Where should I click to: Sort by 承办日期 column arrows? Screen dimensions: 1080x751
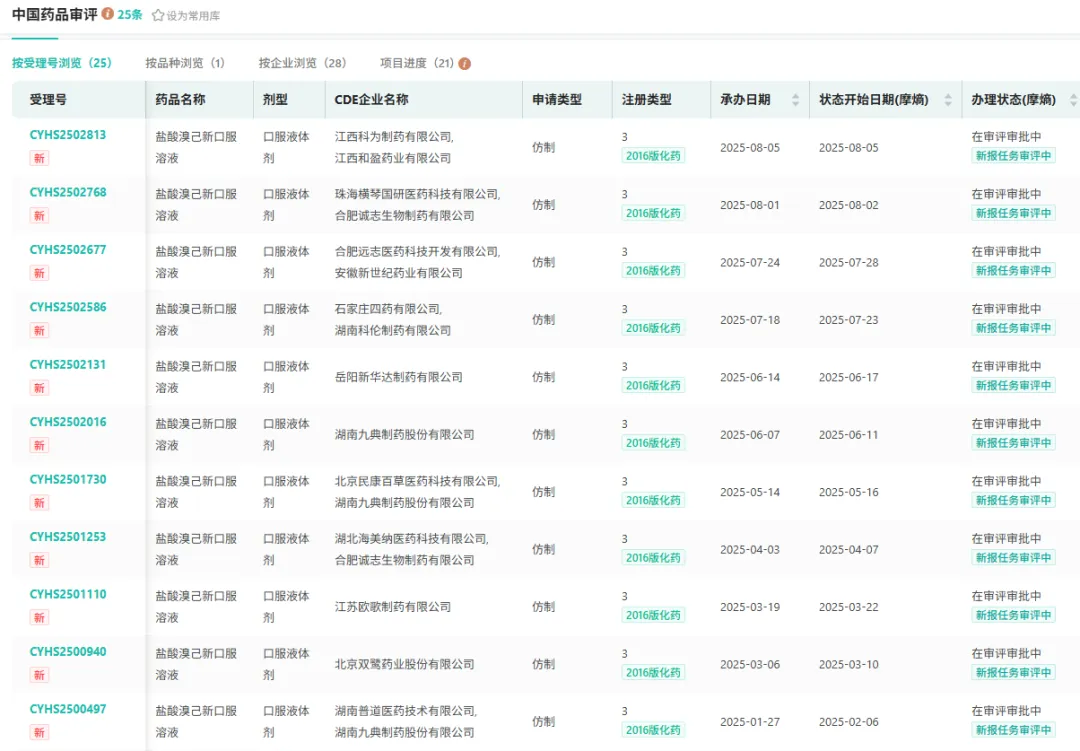[795, 100]
